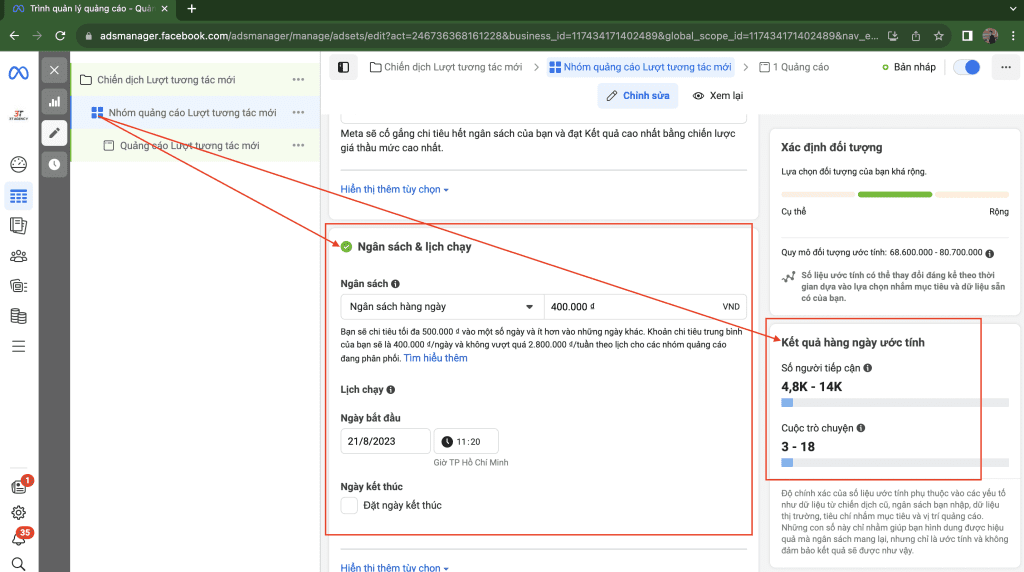Click the share page icon in address bar
Viewport: 1024px width, 572px height.
click(916, 36)
